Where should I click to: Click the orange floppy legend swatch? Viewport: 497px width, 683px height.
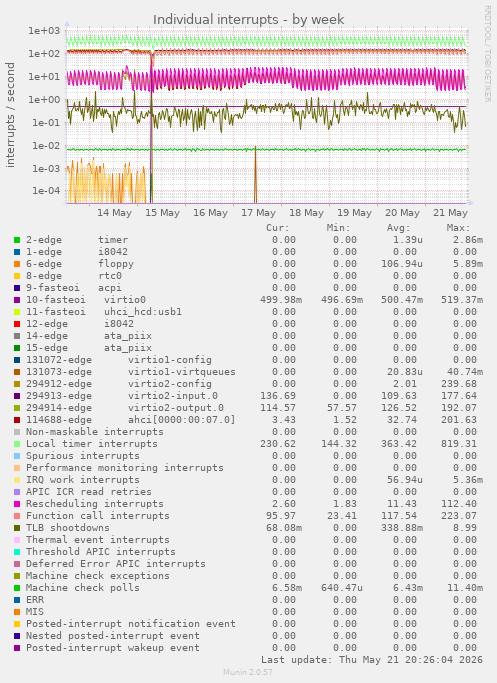[17, 264]
